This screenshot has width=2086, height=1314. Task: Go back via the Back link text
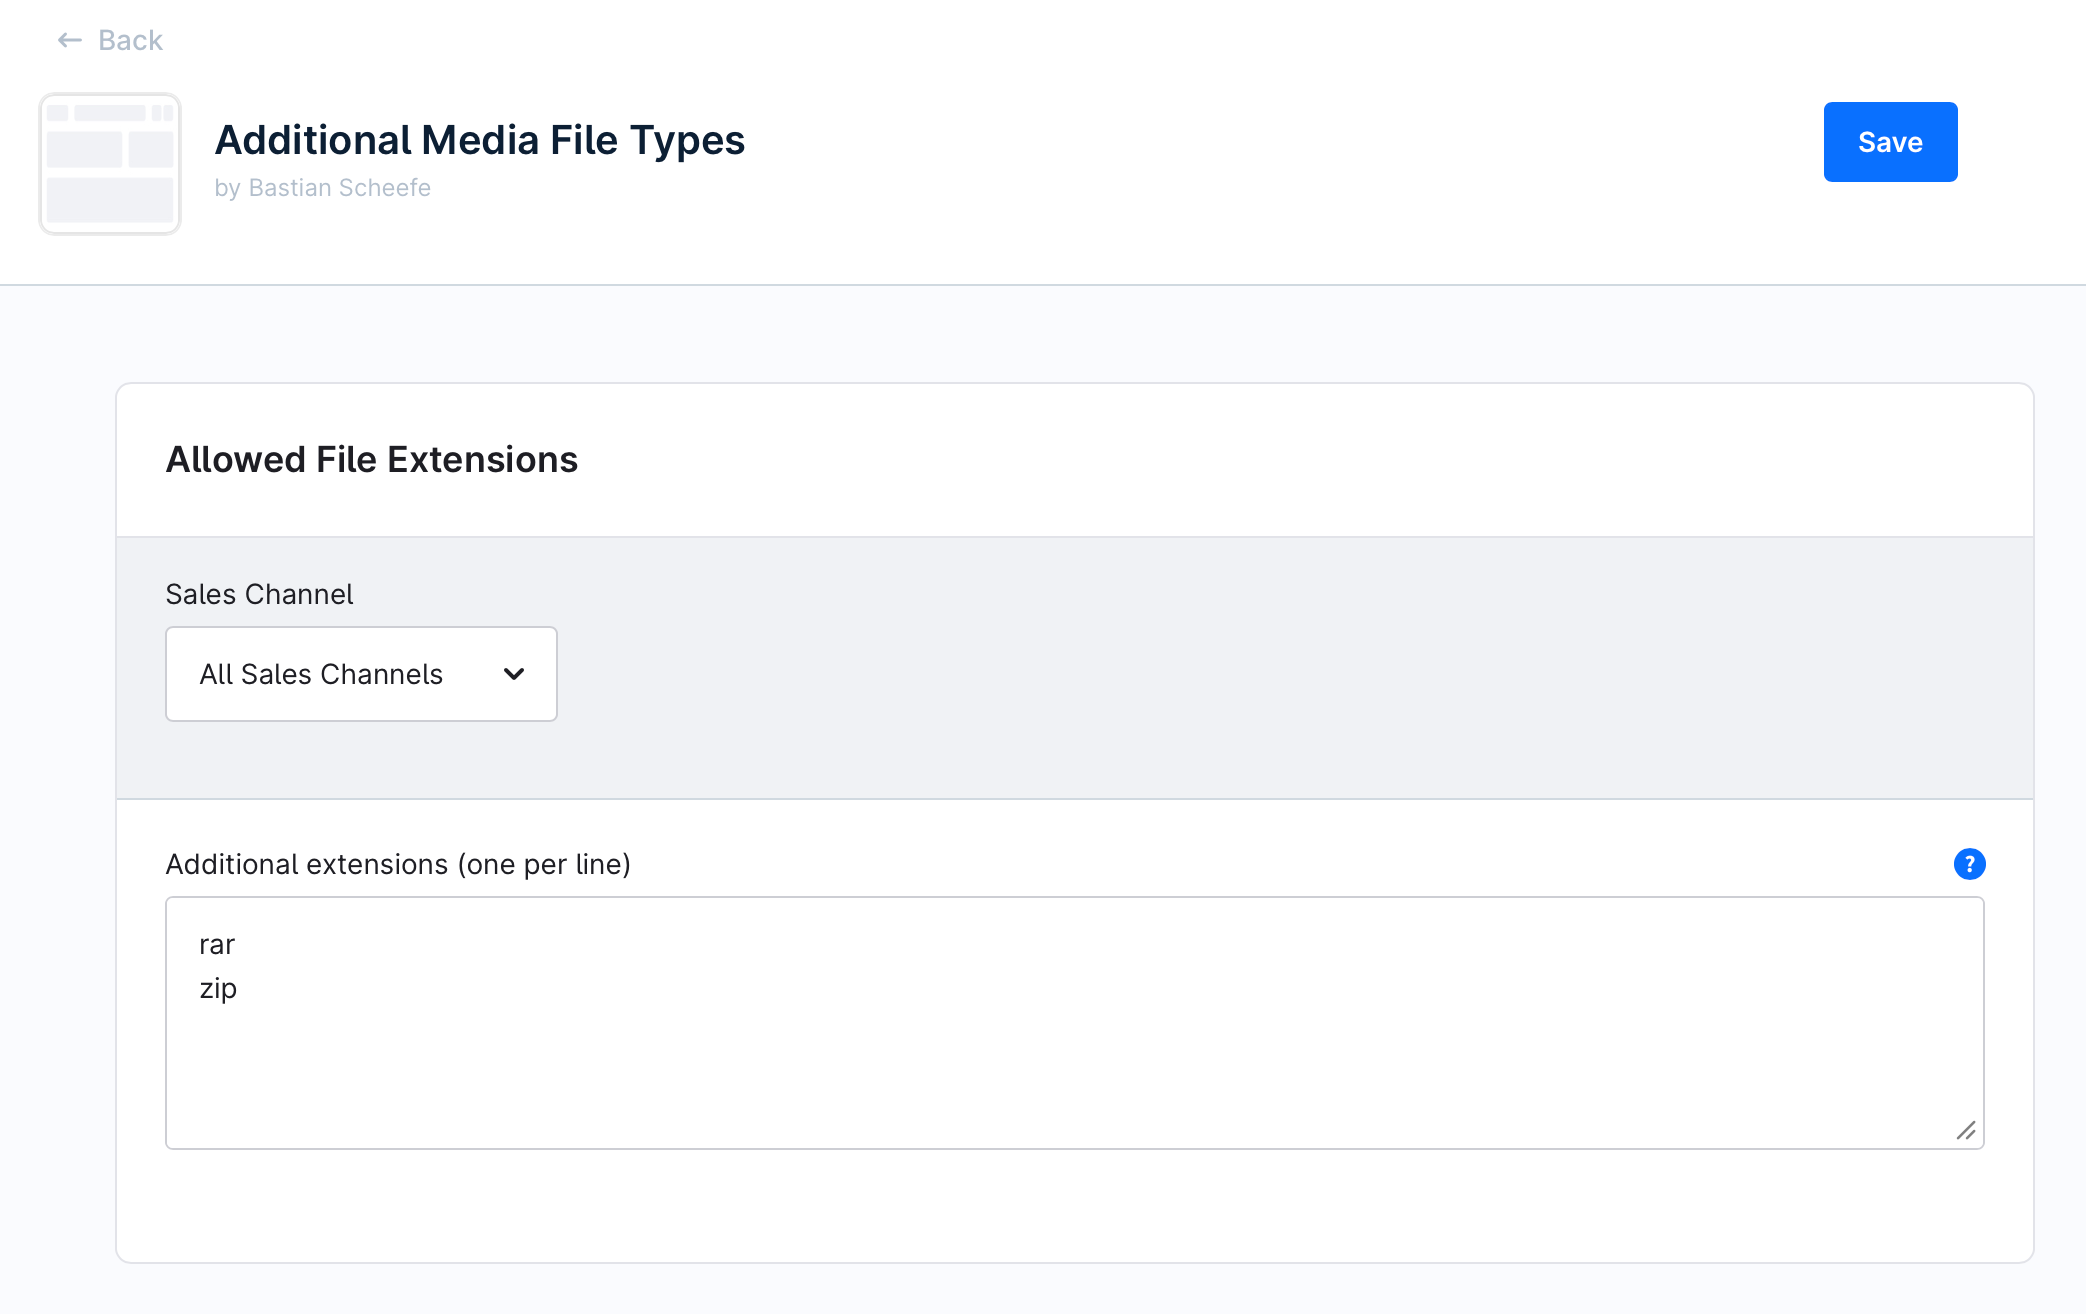click(x=130, y=40)
